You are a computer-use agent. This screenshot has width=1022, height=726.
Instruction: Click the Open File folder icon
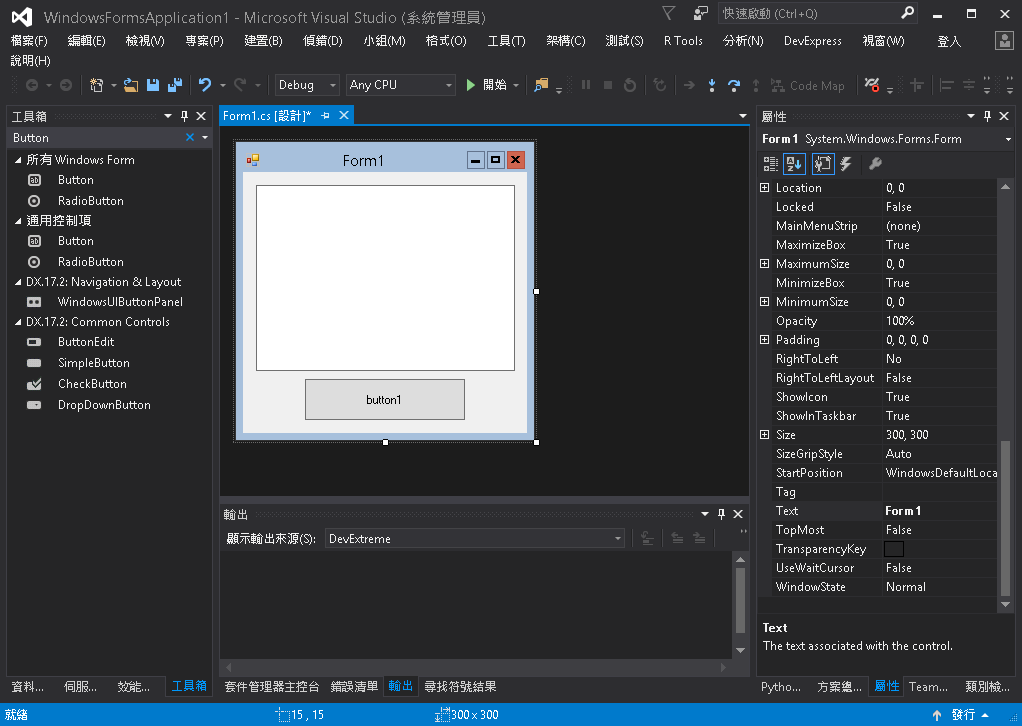coord(131,85)
